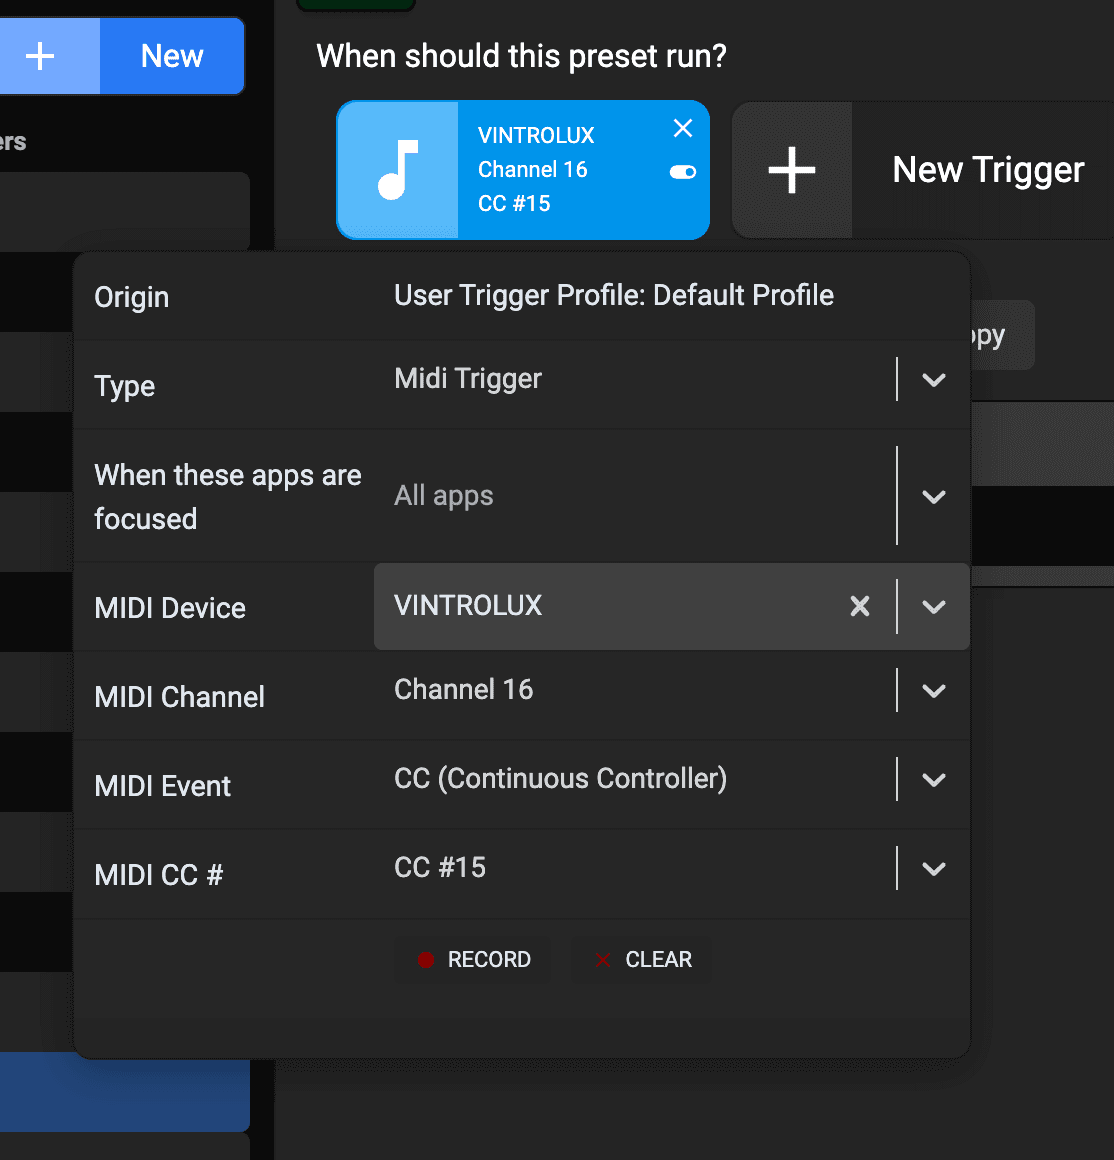1114x1160 pixels.
Task: Expand the 'When these apps are focused' dropdown
Action: coord(933,496)
